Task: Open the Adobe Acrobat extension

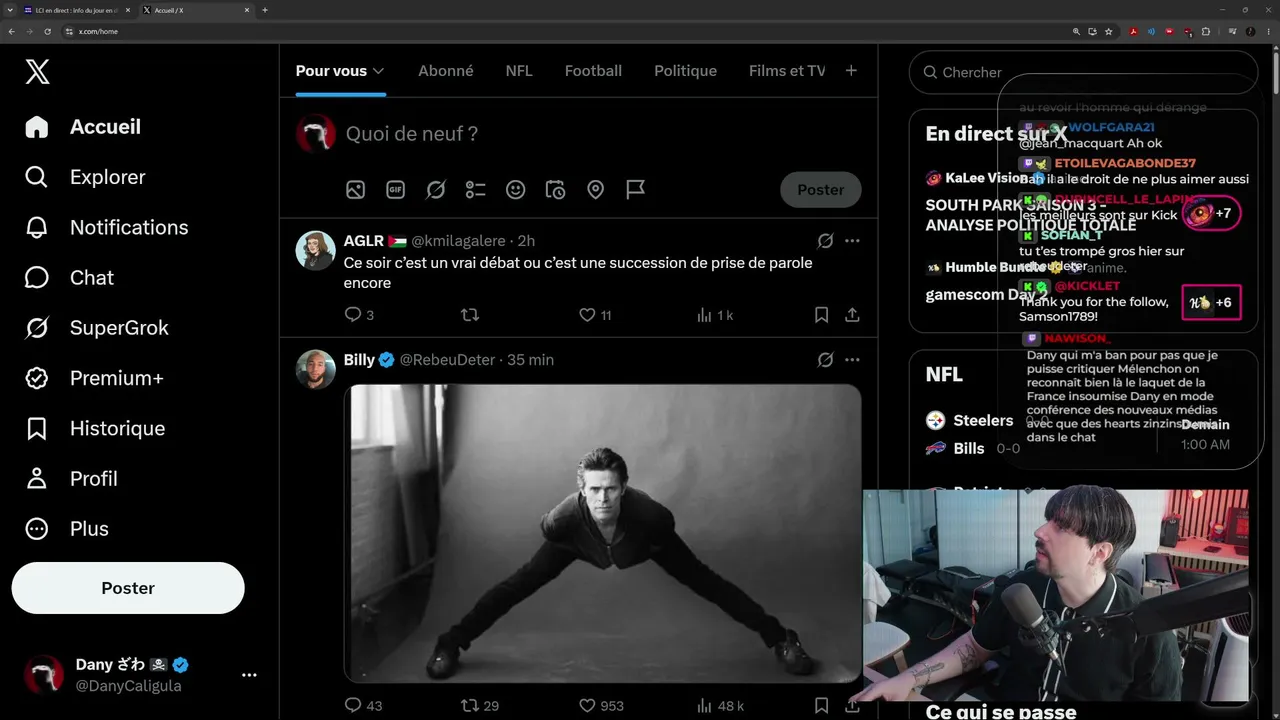Action: pyautogui.click(x=1133, y=31)
